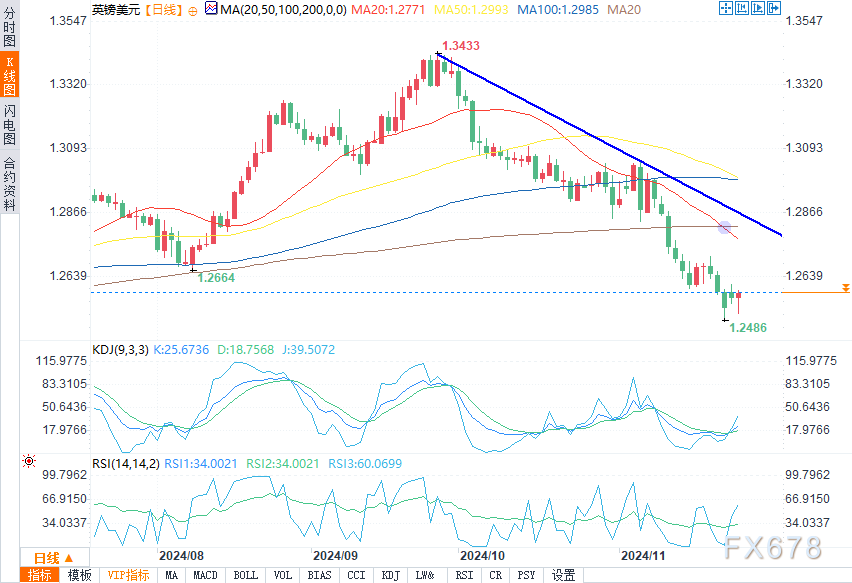Select the LW& indicator button
Image resolution: width=852 pixels, height=583 pixels.
[x=425, y=575]
